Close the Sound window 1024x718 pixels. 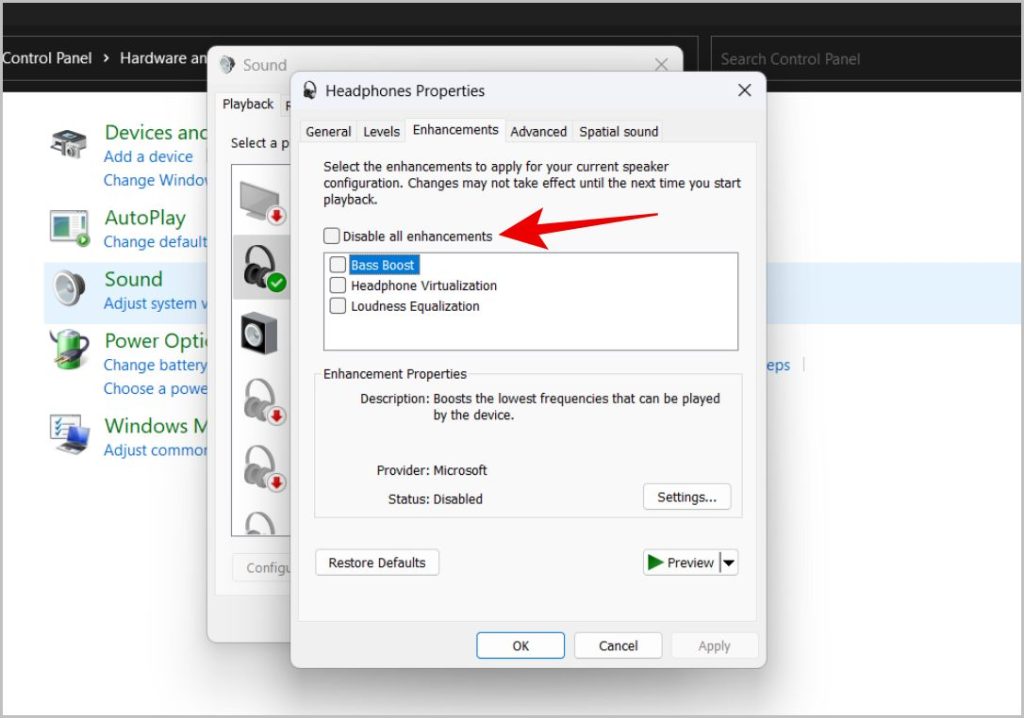(661, 64)
